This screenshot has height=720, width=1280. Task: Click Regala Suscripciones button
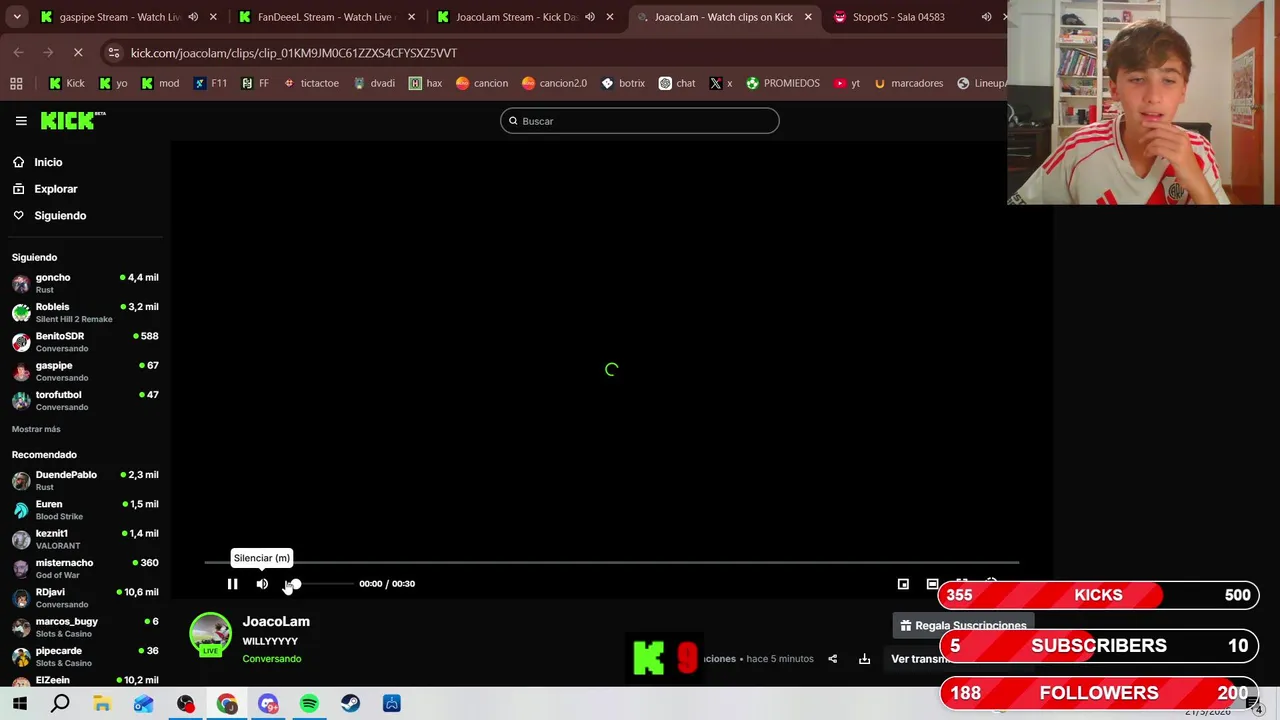[x=962, y=626]
